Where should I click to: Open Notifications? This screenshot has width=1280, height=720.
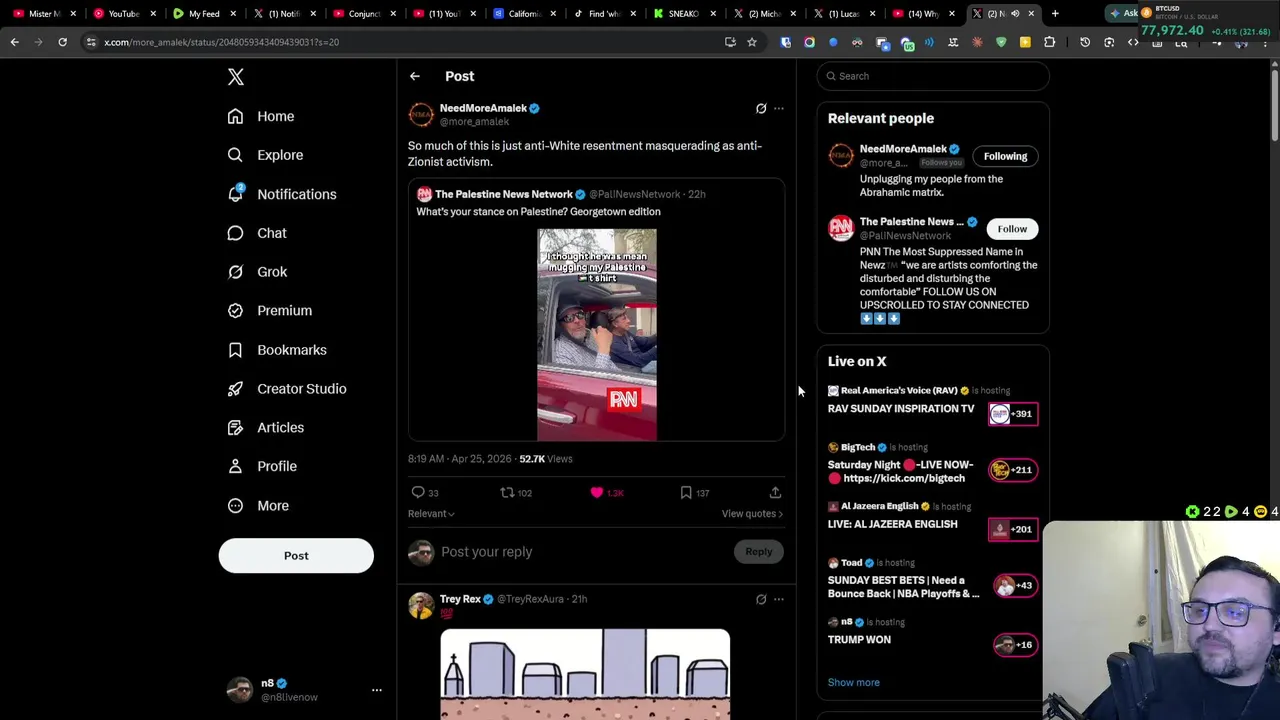pos(281,194)
